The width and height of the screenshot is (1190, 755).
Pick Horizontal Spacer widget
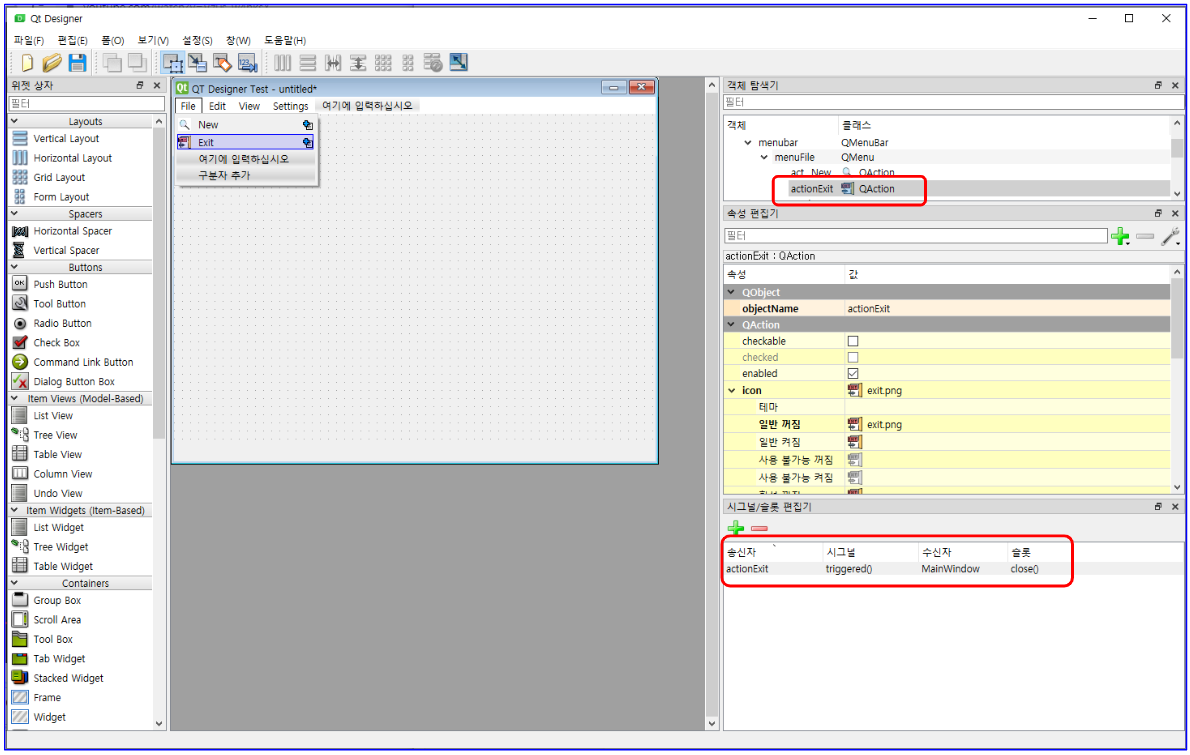[x=72, y=231]
